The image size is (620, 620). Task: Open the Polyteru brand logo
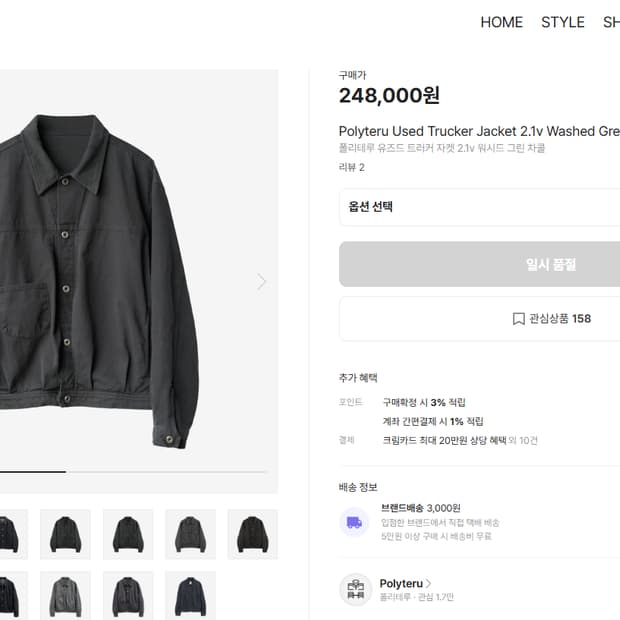click(x=355, y=590)
